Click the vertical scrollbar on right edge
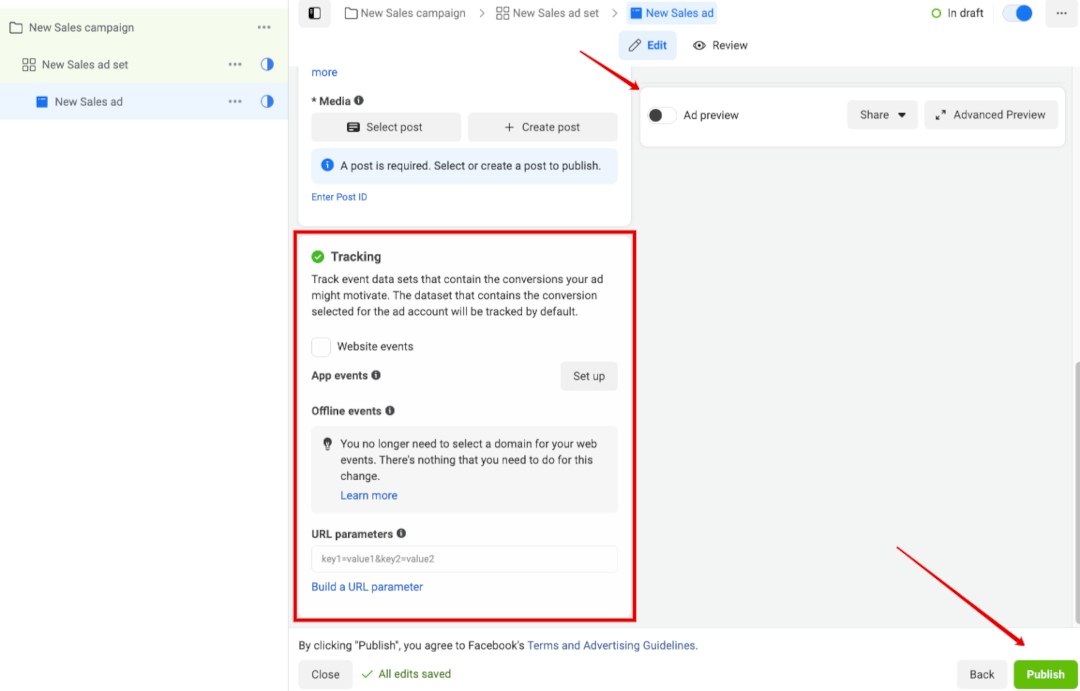Image resolution: width=1080 pixels, height=691 pixels. tap(1077, 491)
